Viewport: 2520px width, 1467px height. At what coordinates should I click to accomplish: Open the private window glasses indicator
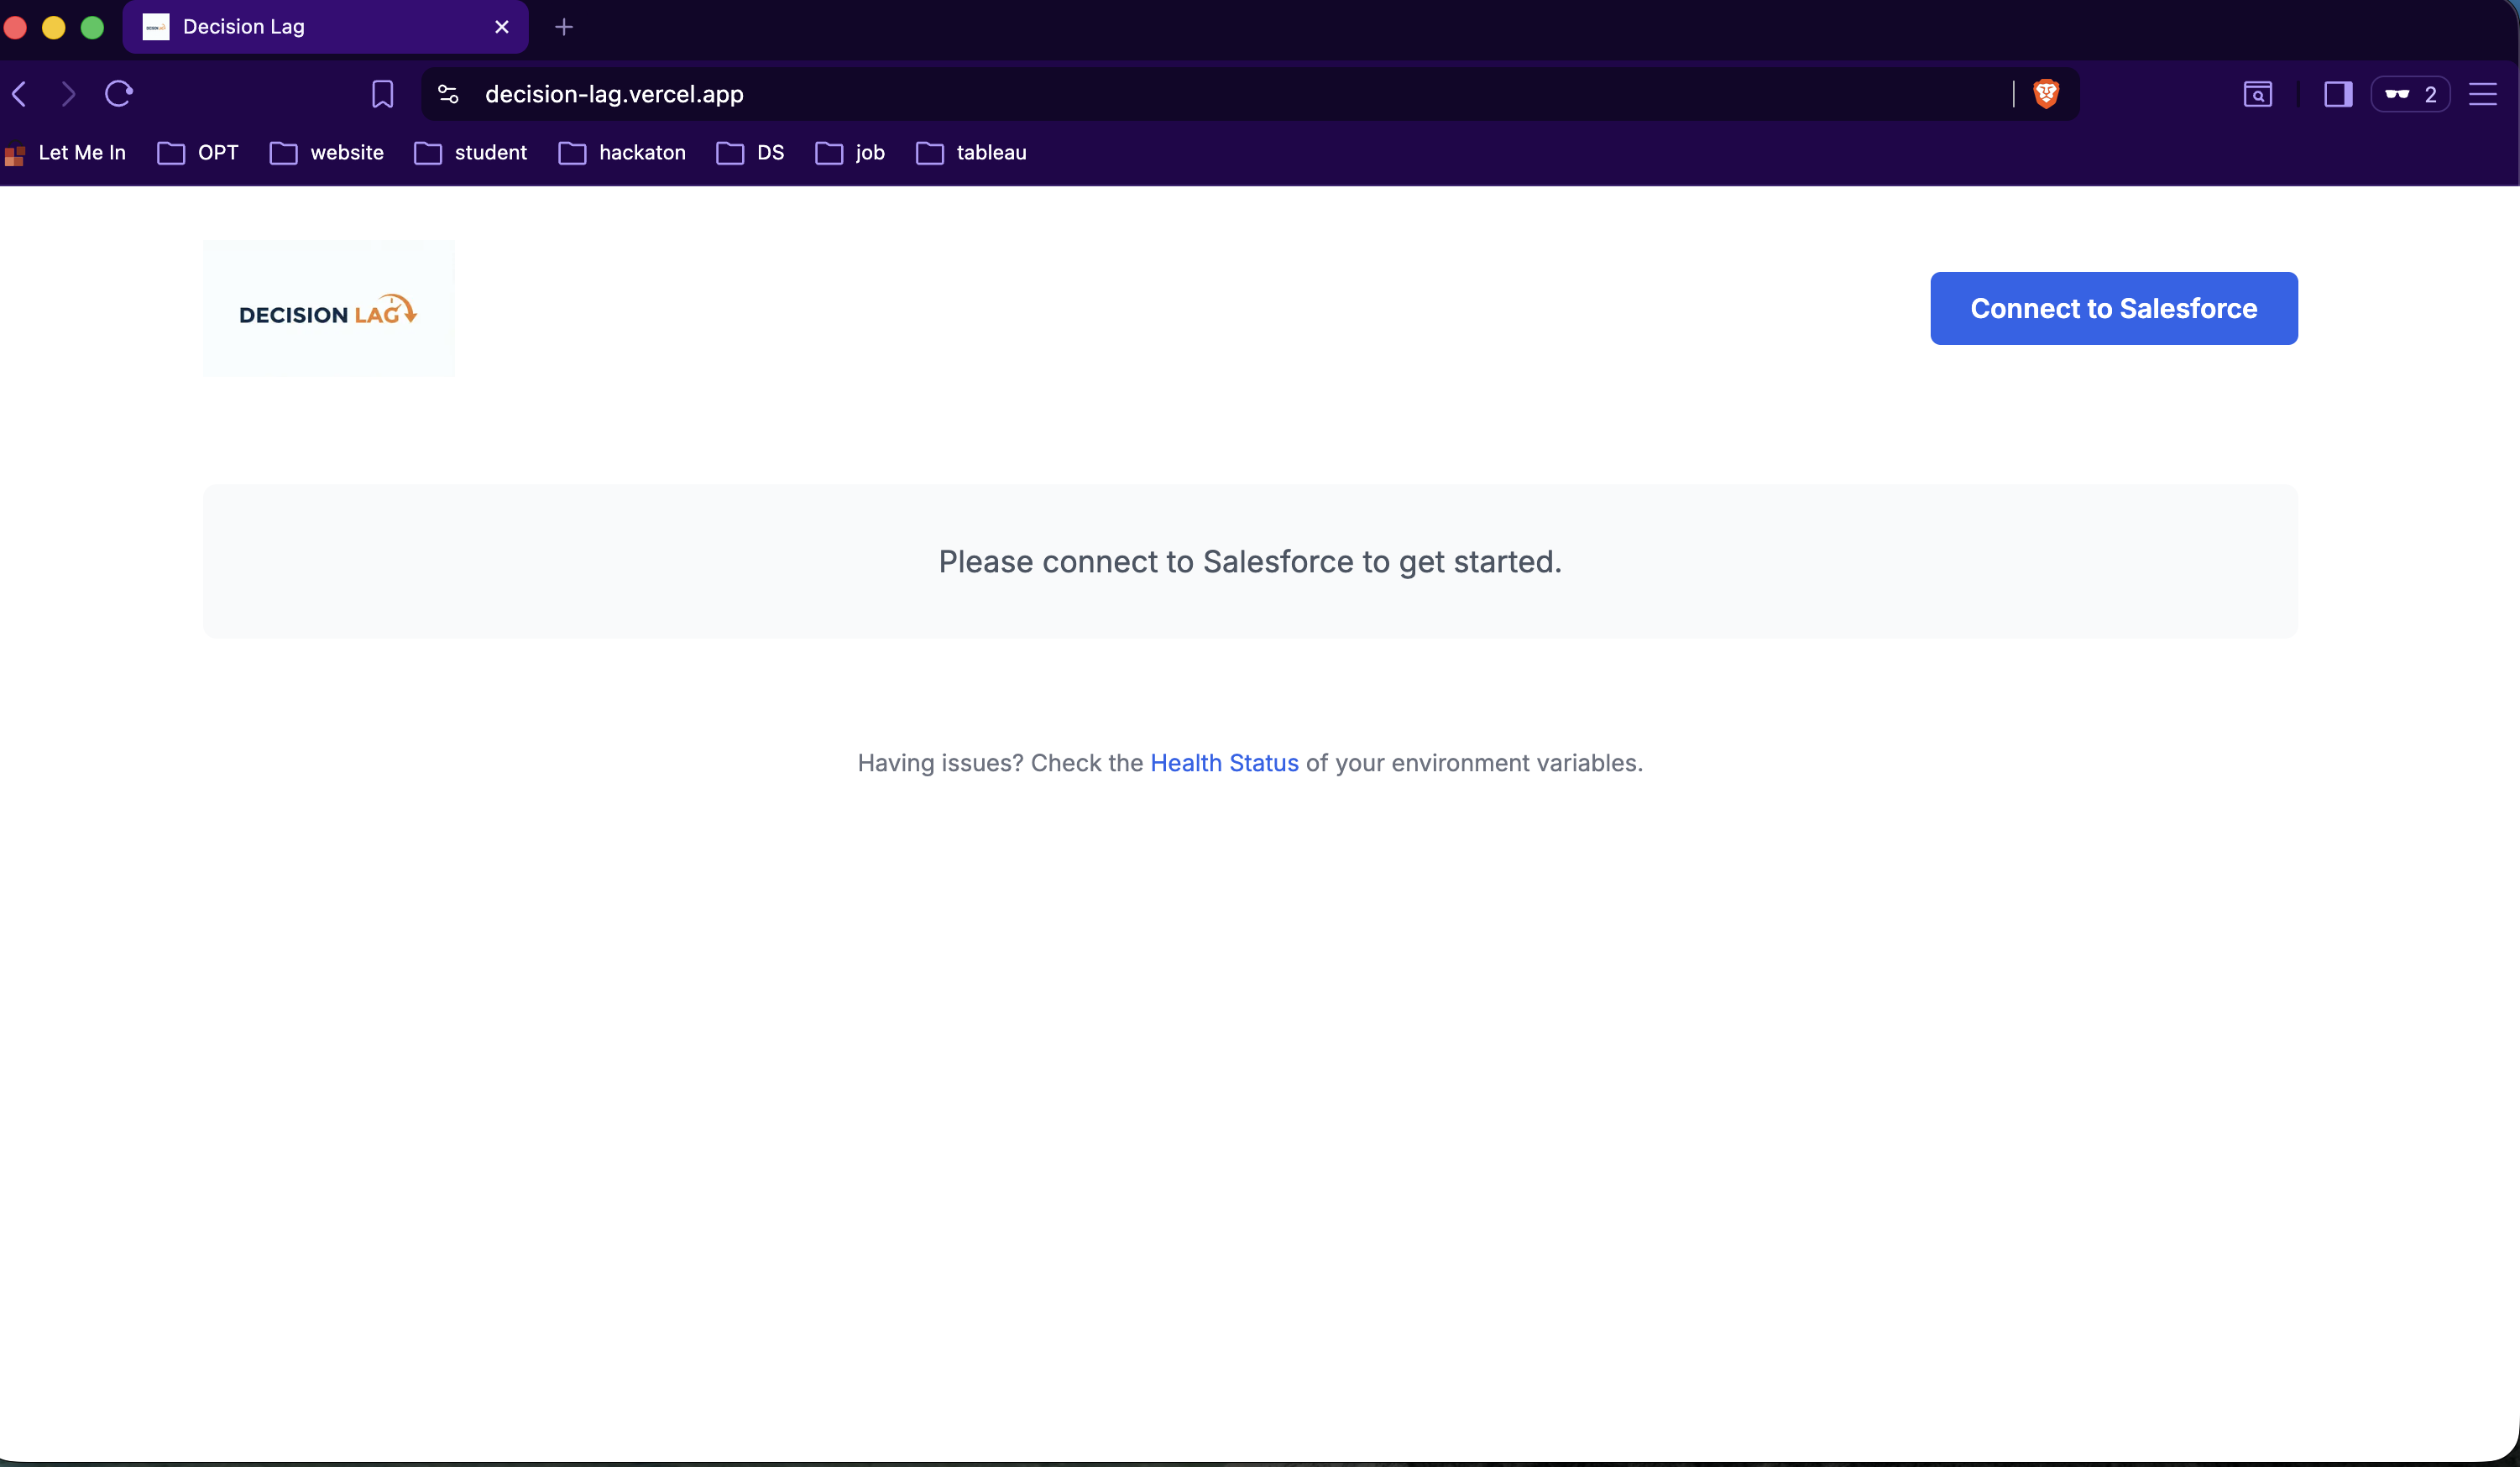[2410, 94]
